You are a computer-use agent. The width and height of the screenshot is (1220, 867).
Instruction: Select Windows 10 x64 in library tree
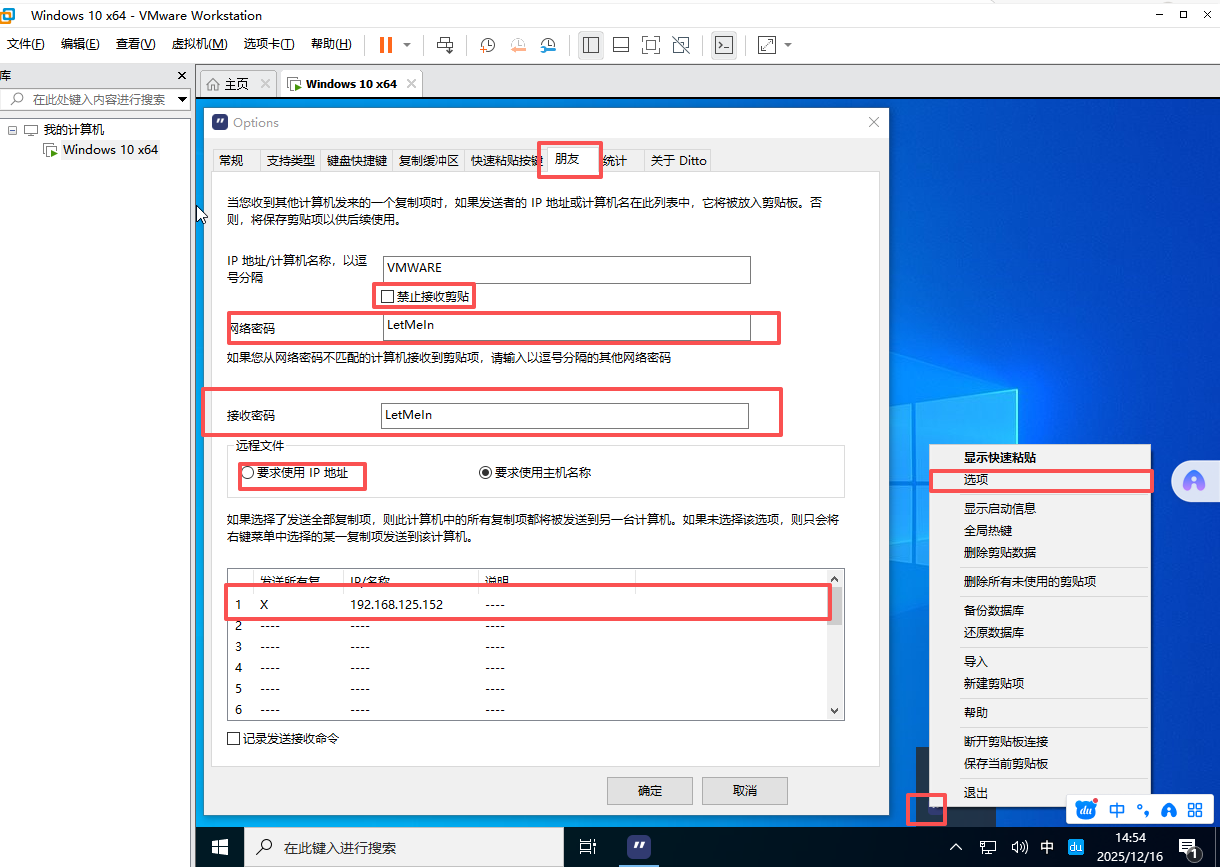110,150
